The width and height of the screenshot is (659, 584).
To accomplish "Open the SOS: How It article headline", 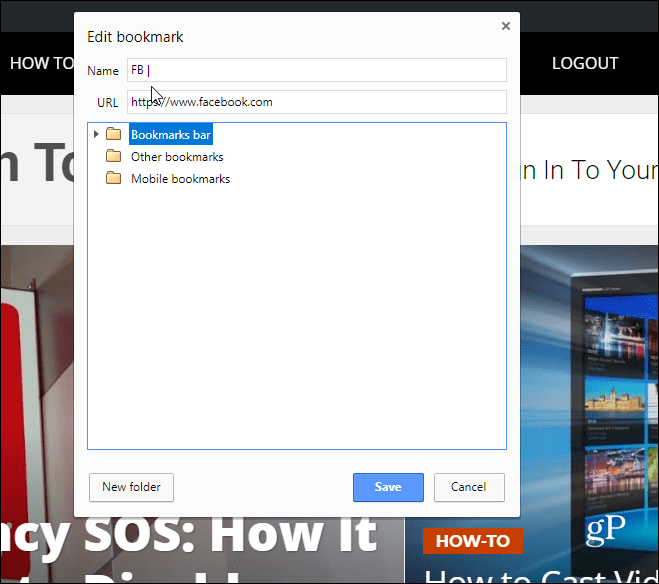I will 230,535.
